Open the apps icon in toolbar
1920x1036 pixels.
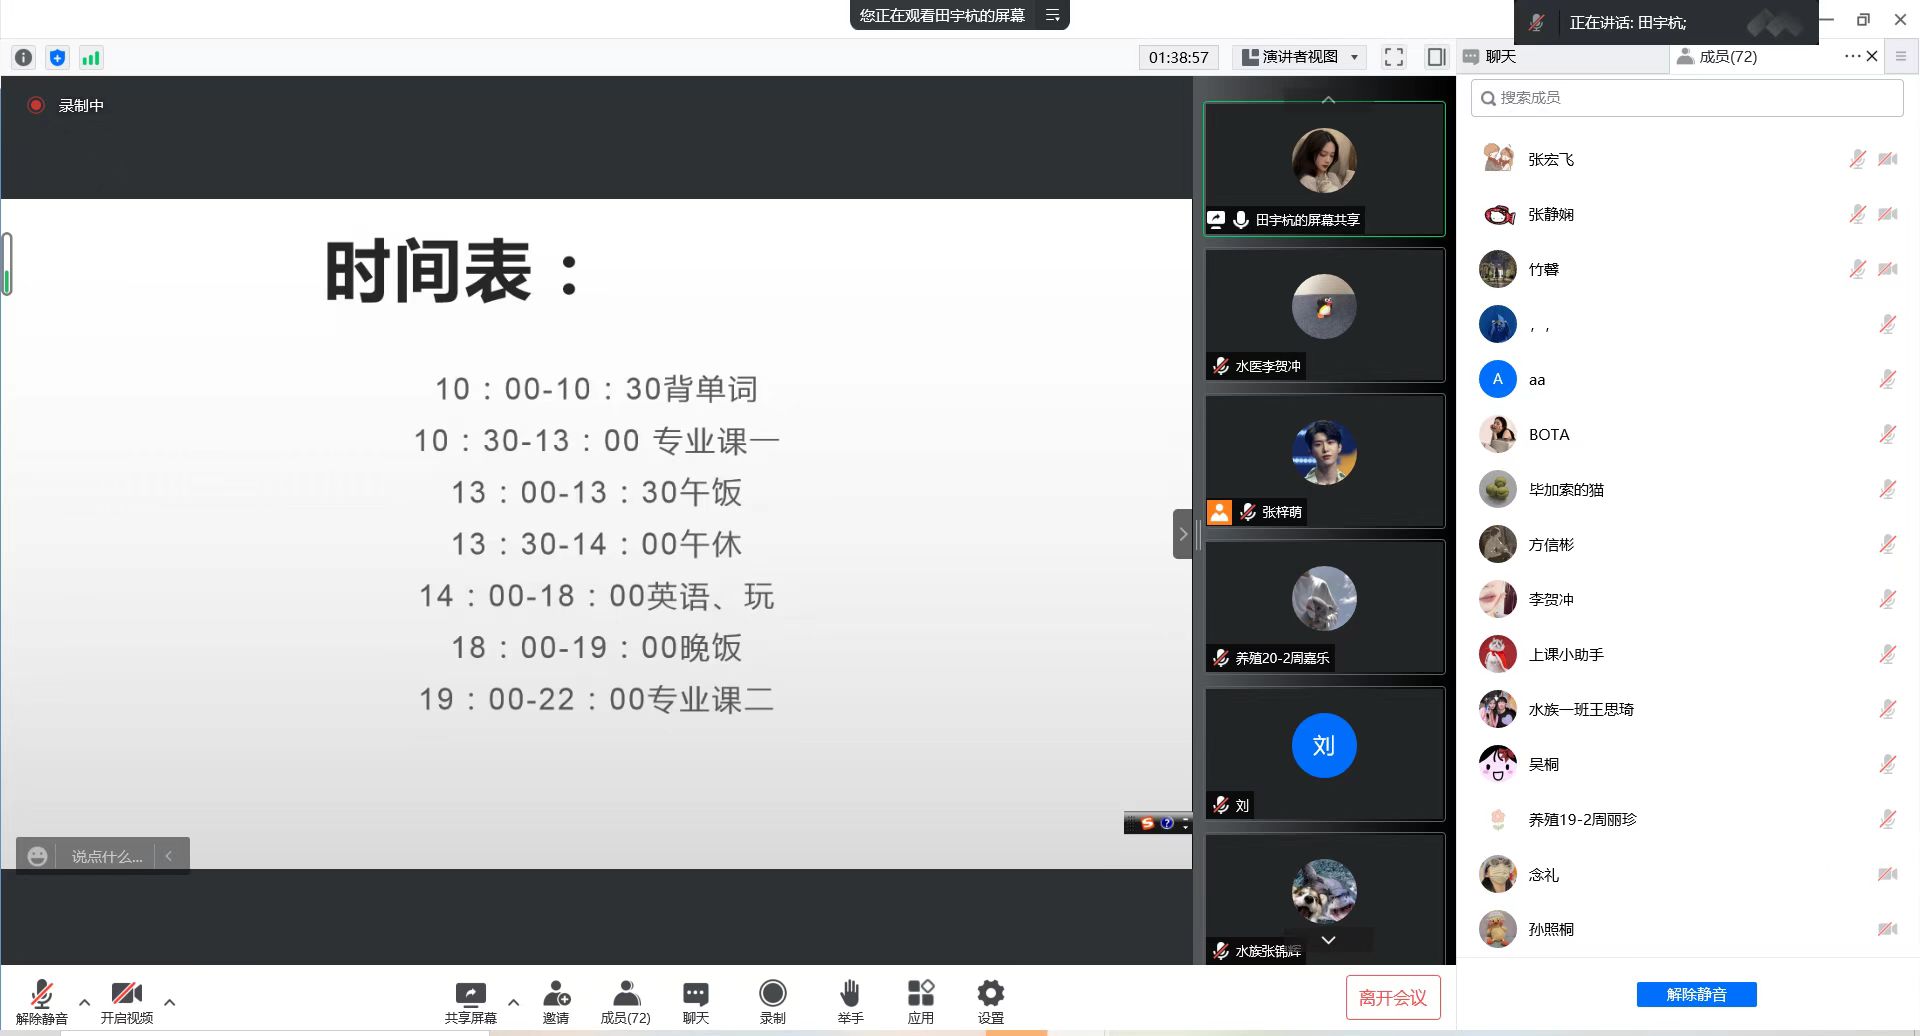(920, 1001)
